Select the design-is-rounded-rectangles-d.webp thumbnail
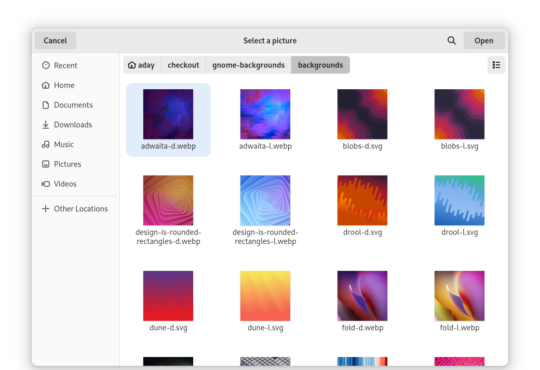 pyautogui.click(x=168, y=200)
